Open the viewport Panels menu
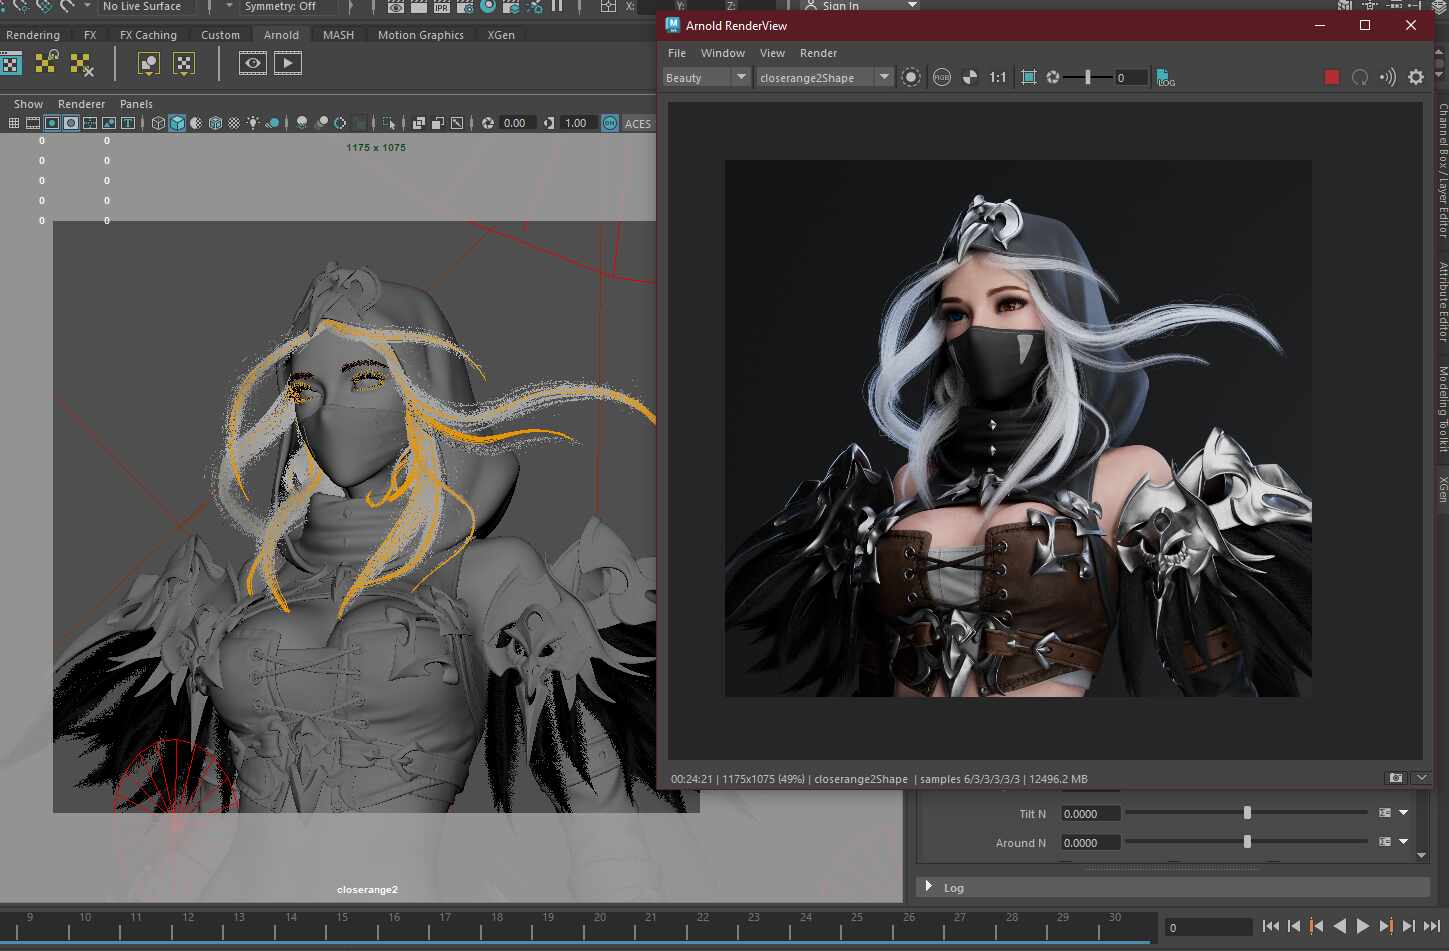 pyautogui.click(x=136, y=104)
